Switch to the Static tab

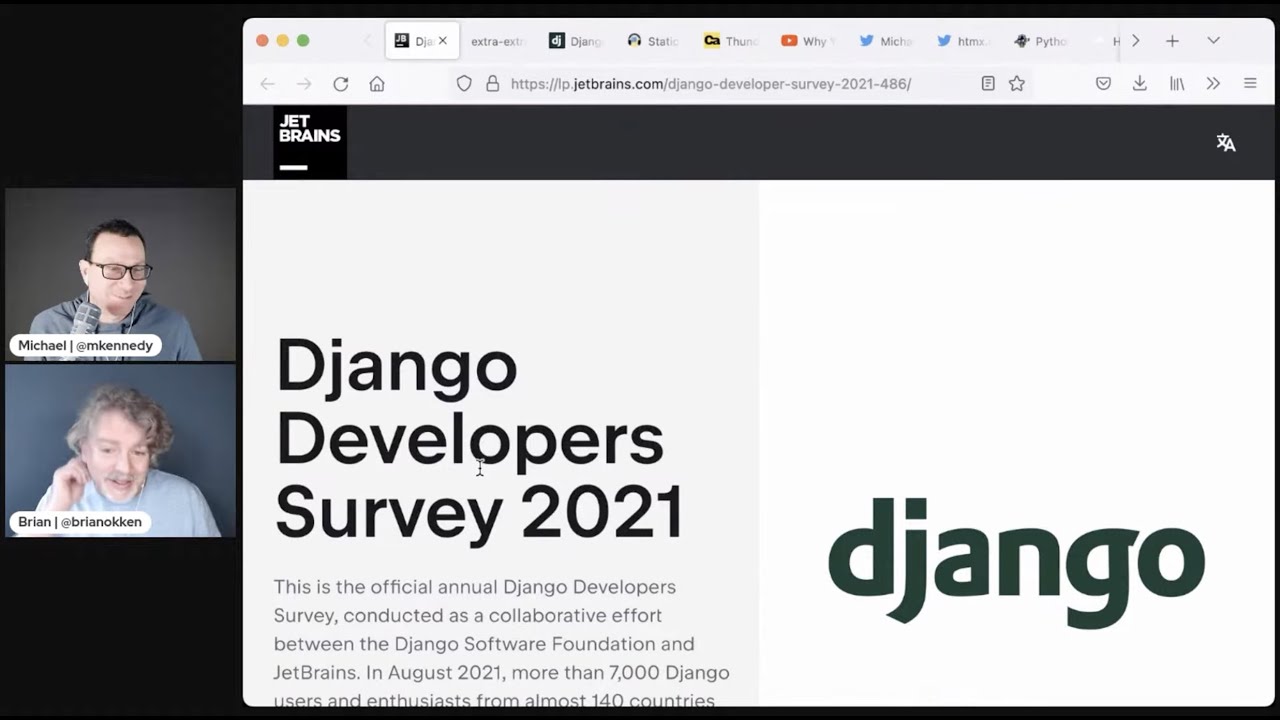coord(652,41)
